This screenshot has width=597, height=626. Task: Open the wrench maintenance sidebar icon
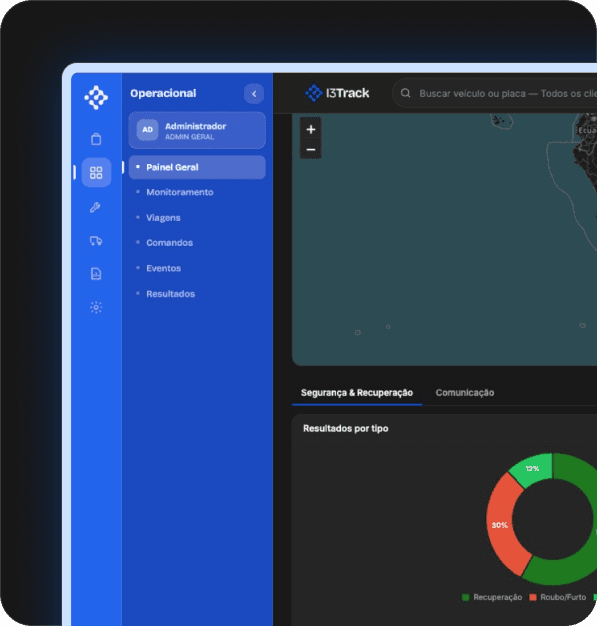95,207
